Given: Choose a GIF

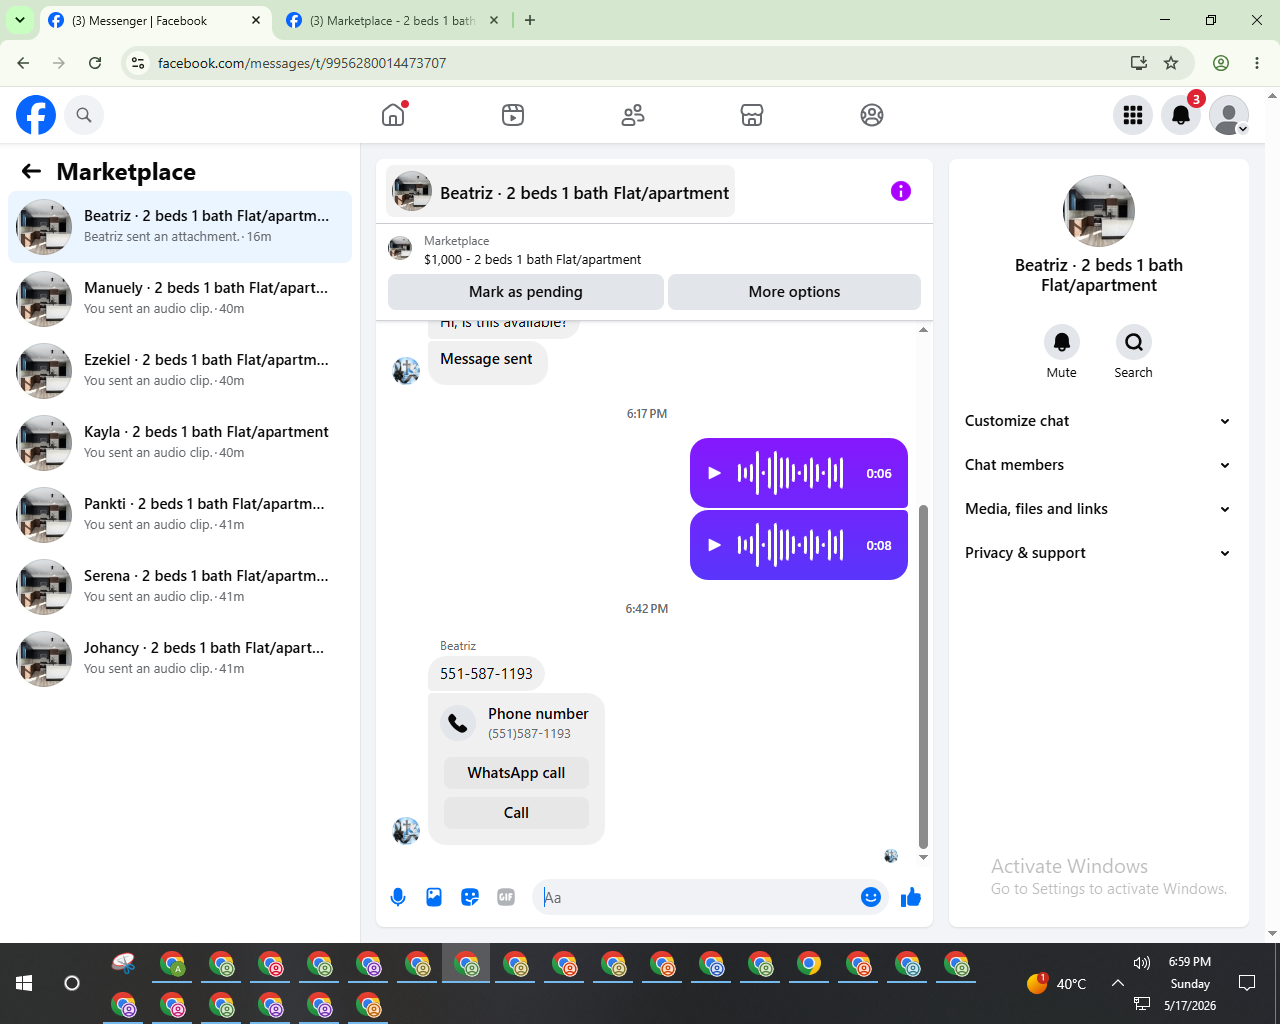Looking at the screenshot, I should (x=506, y=897).
